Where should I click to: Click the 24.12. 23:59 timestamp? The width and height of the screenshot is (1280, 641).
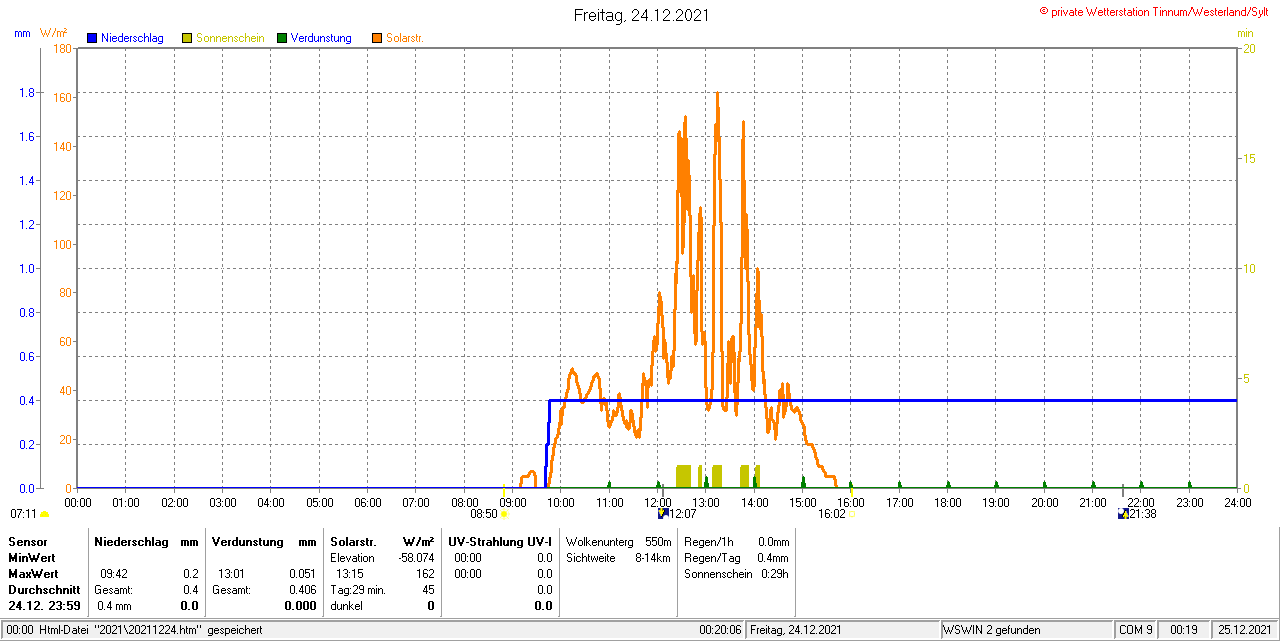(44, 606)
